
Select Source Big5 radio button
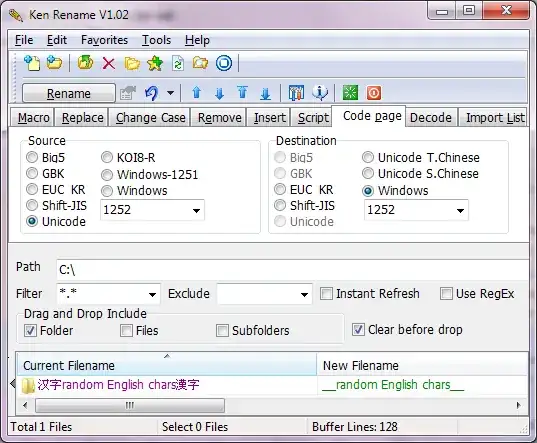[x=32, y=157]
